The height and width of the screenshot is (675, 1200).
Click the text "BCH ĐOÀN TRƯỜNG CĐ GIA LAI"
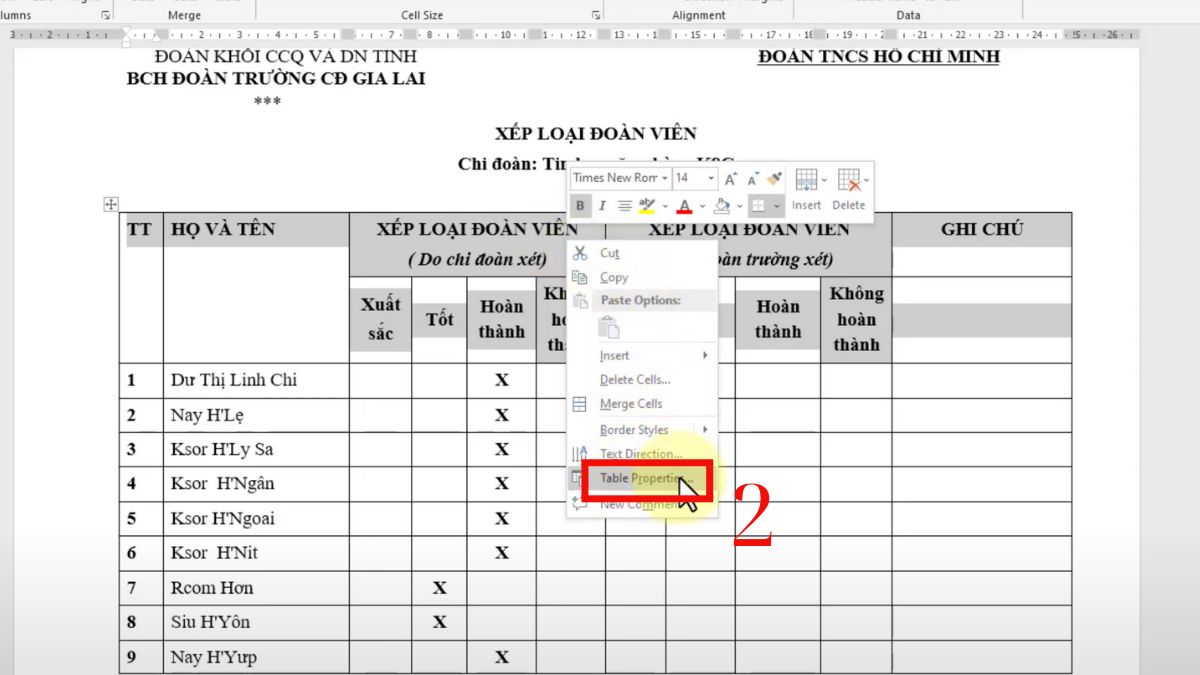(276, 78)
